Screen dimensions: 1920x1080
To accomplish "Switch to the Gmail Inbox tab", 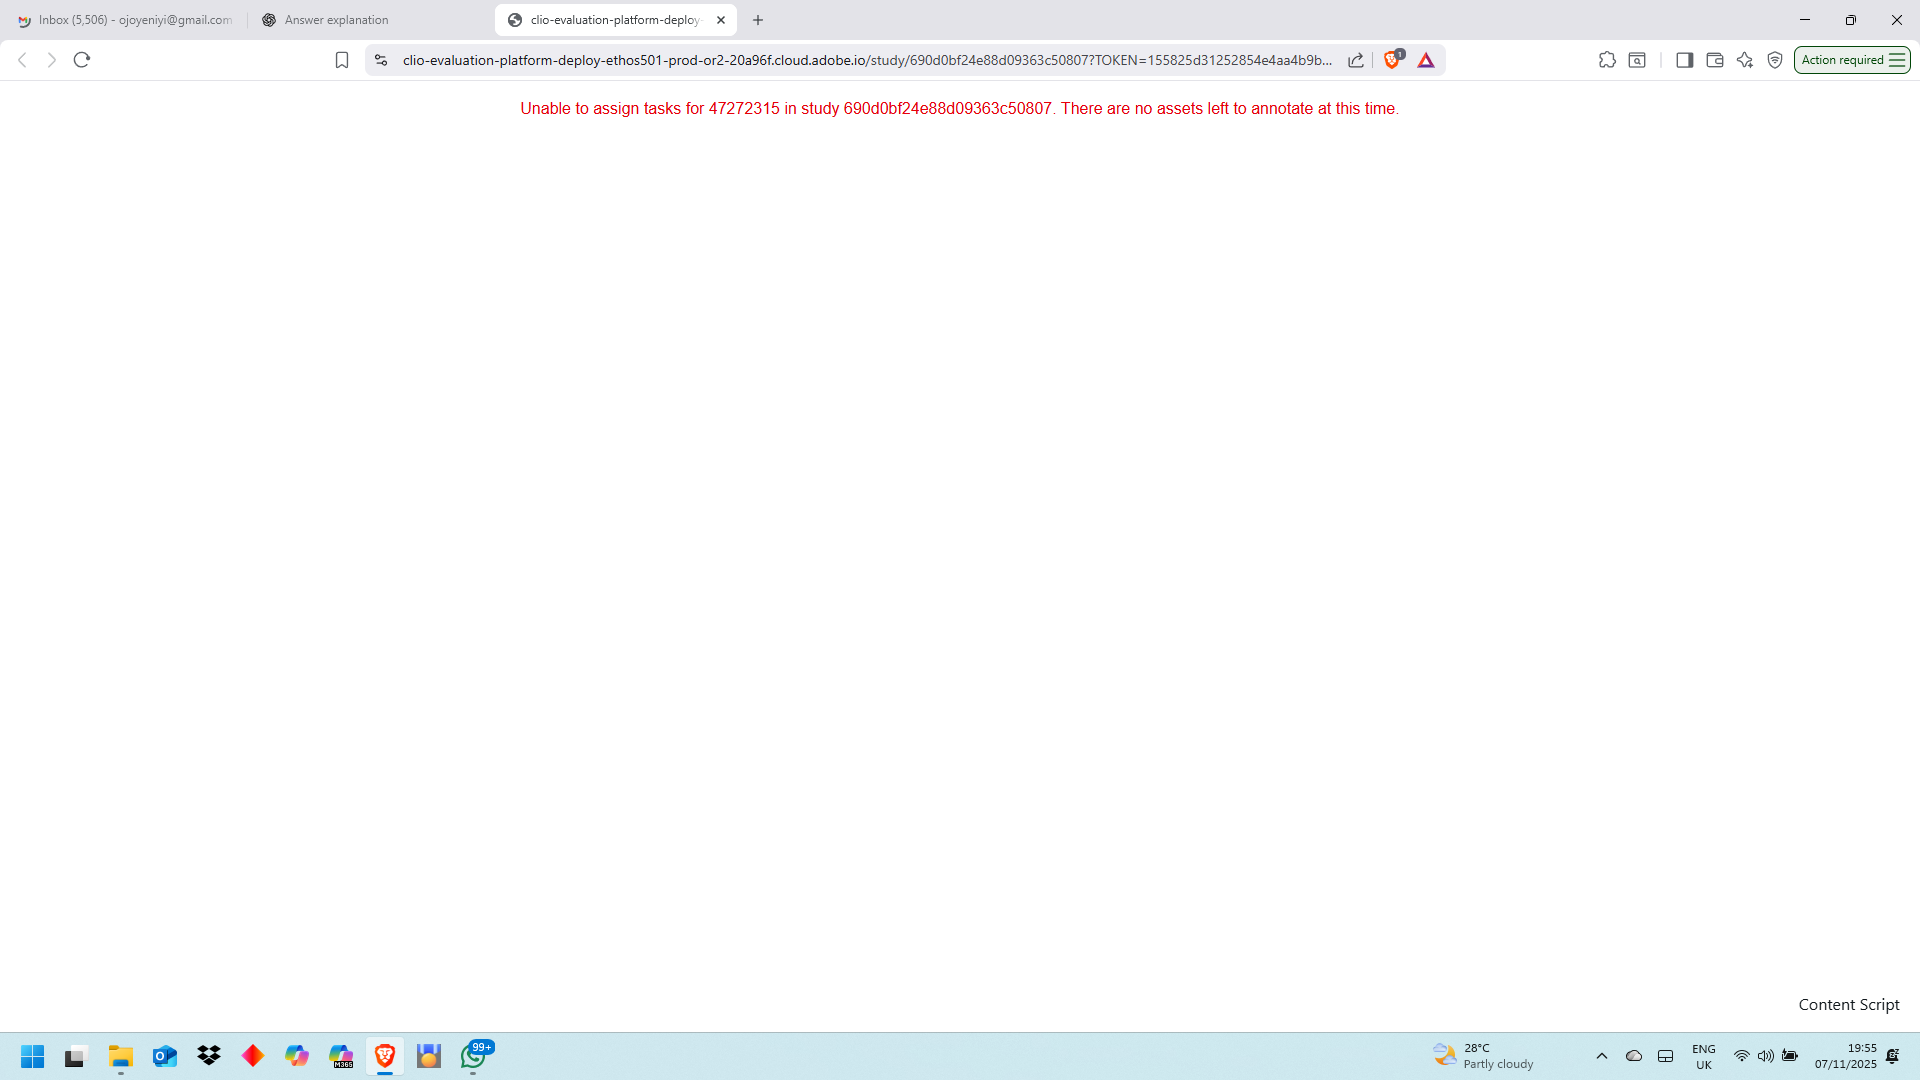I will click(125, 20).
